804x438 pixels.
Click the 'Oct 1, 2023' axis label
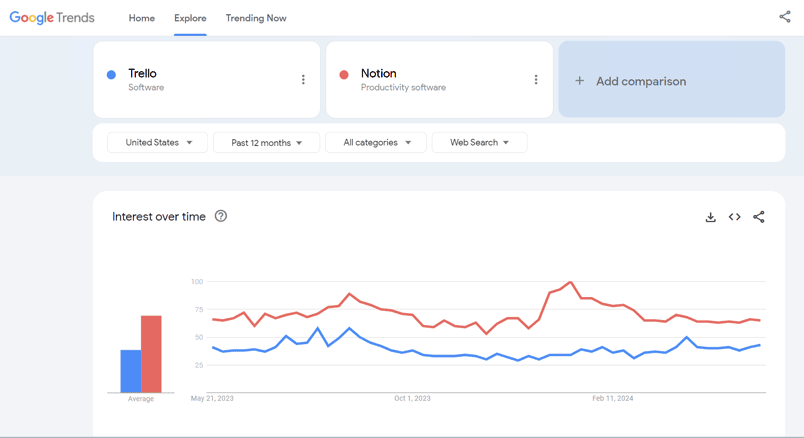coord(412,398)
